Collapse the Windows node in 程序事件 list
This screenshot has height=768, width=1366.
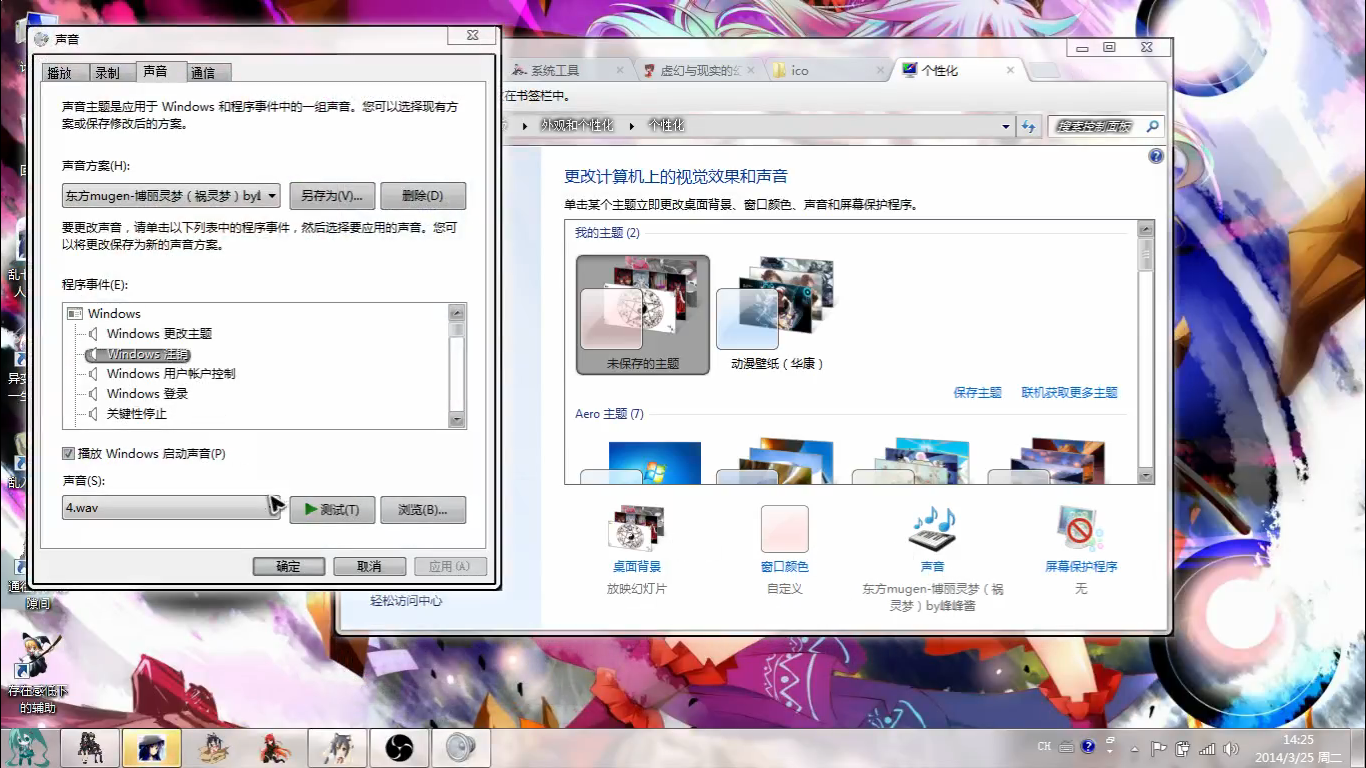pyautogui.click(x=74, y=314)
